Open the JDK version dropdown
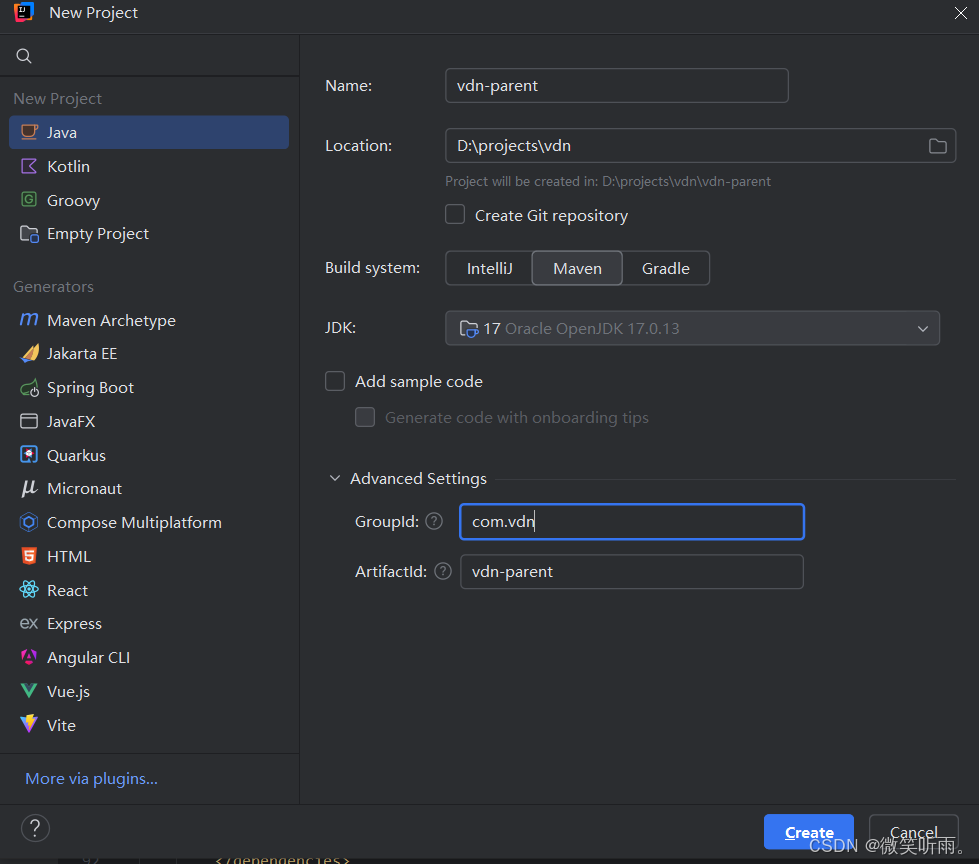 click(x=692, y=328)
